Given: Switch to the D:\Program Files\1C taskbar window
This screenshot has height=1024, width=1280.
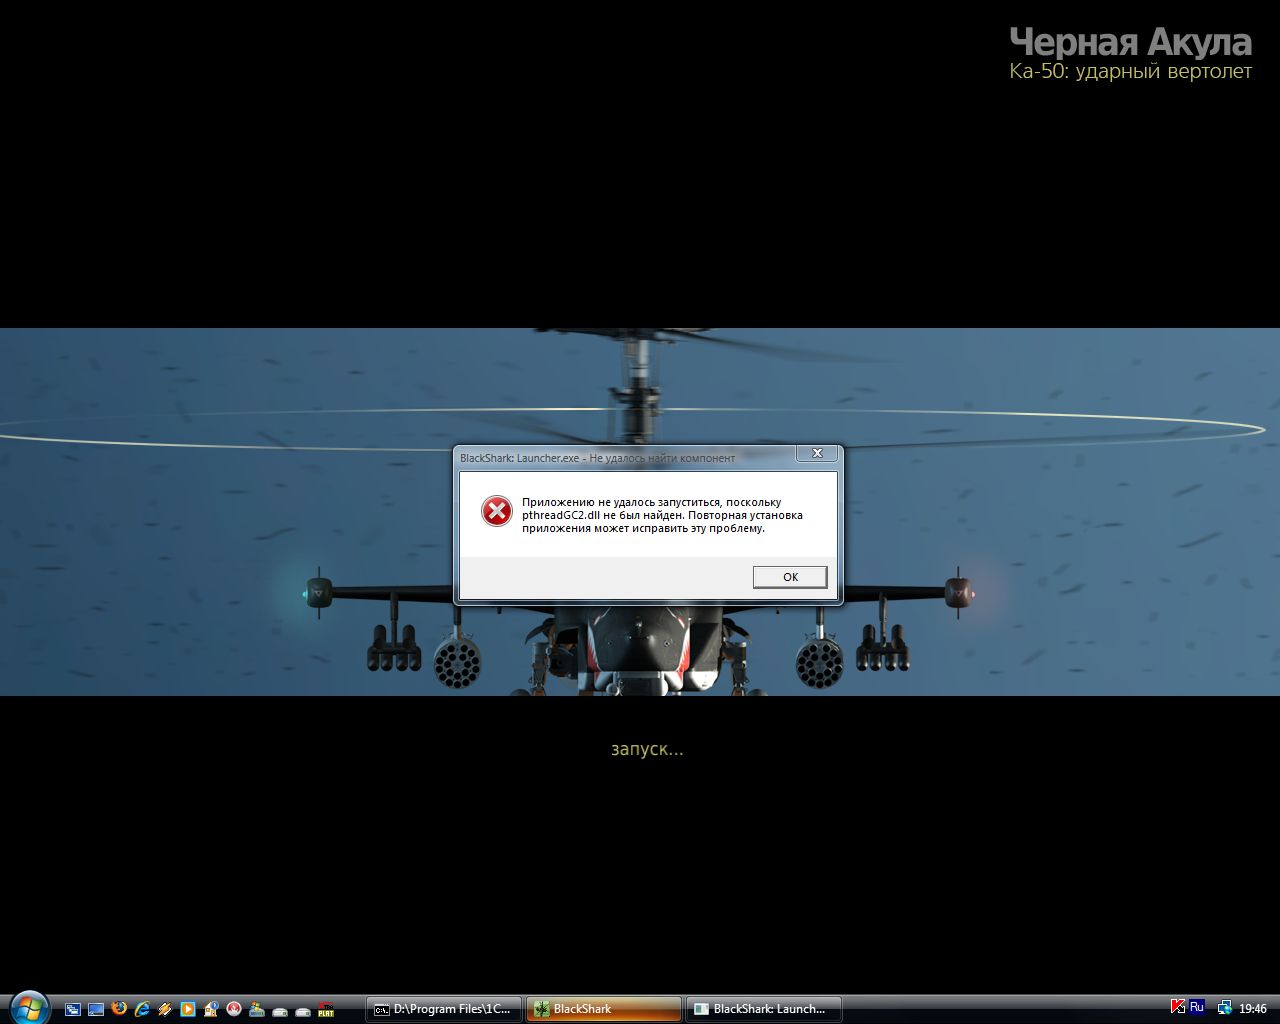Looking at the screenshot, I should coord(444,1009).
